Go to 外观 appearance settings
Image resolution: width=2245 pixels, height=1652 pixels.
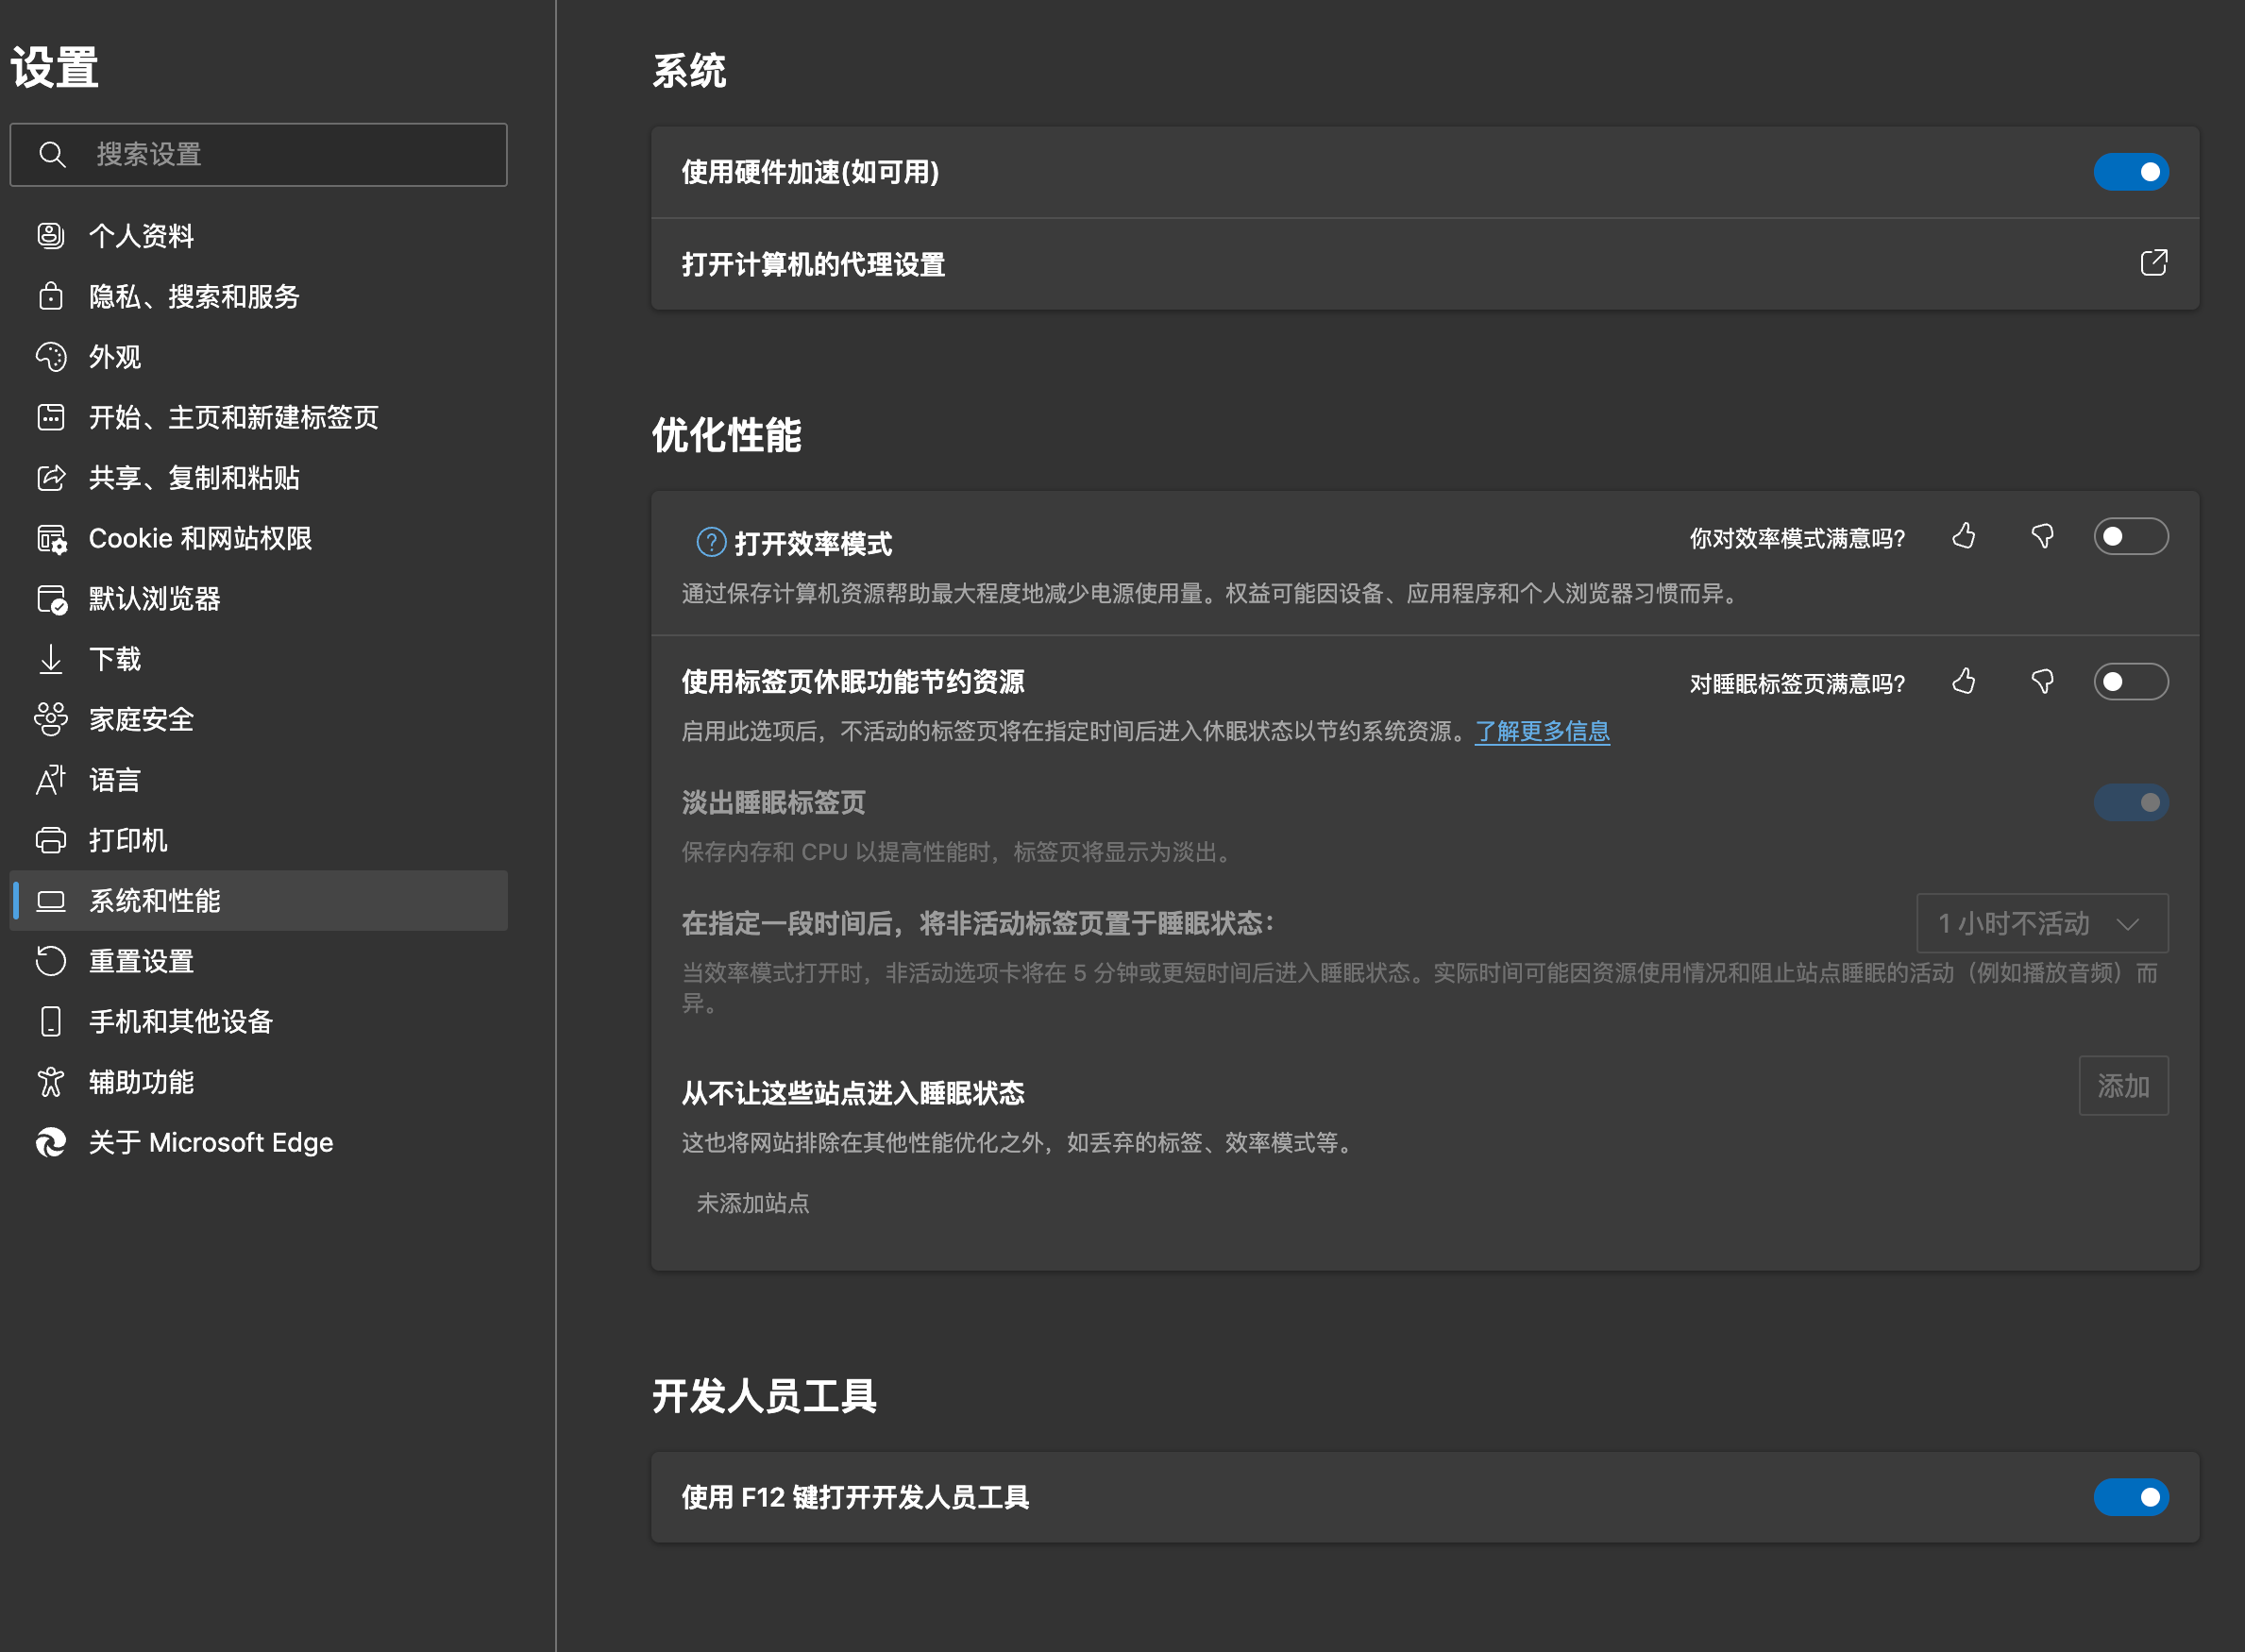114,357
